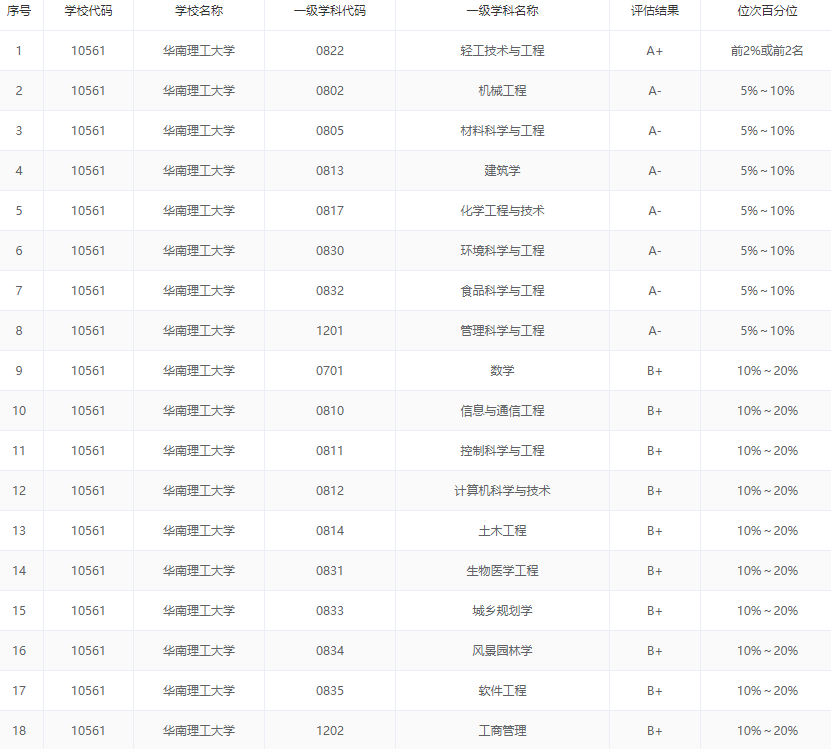
Task: Select the 食品科学与工程 subject cell
Action: (502, 290)
